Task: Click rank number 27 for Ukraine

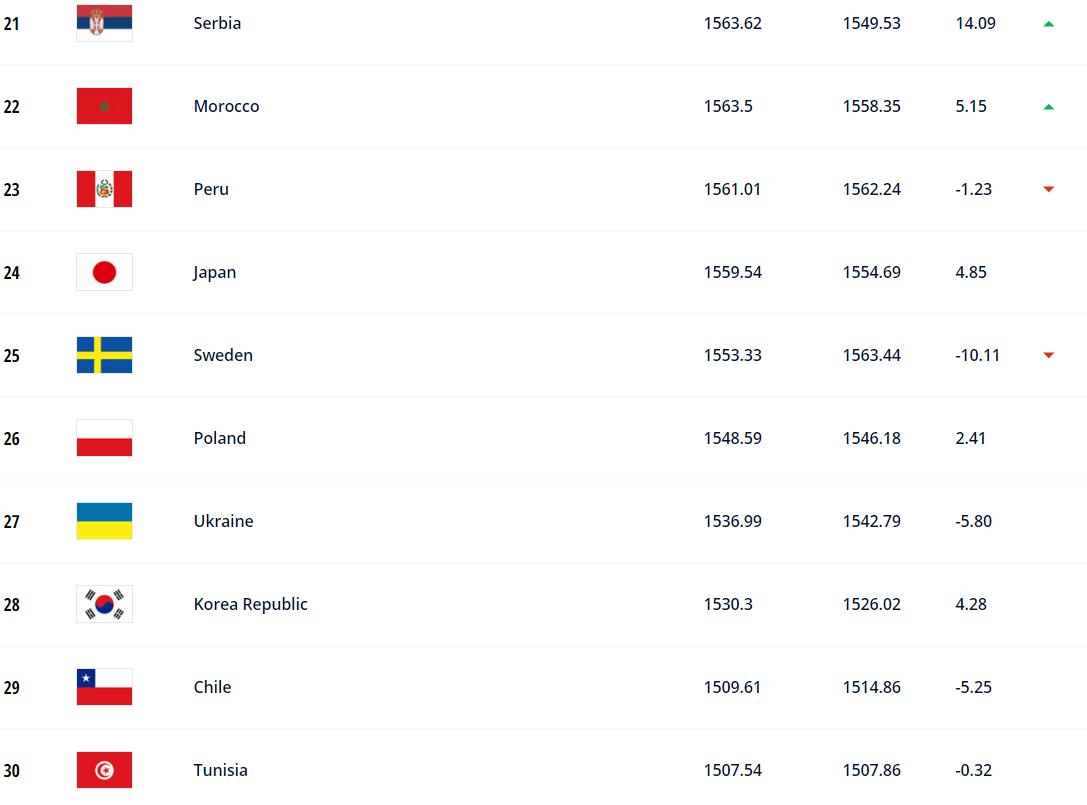Action: [x=11, y=522]
